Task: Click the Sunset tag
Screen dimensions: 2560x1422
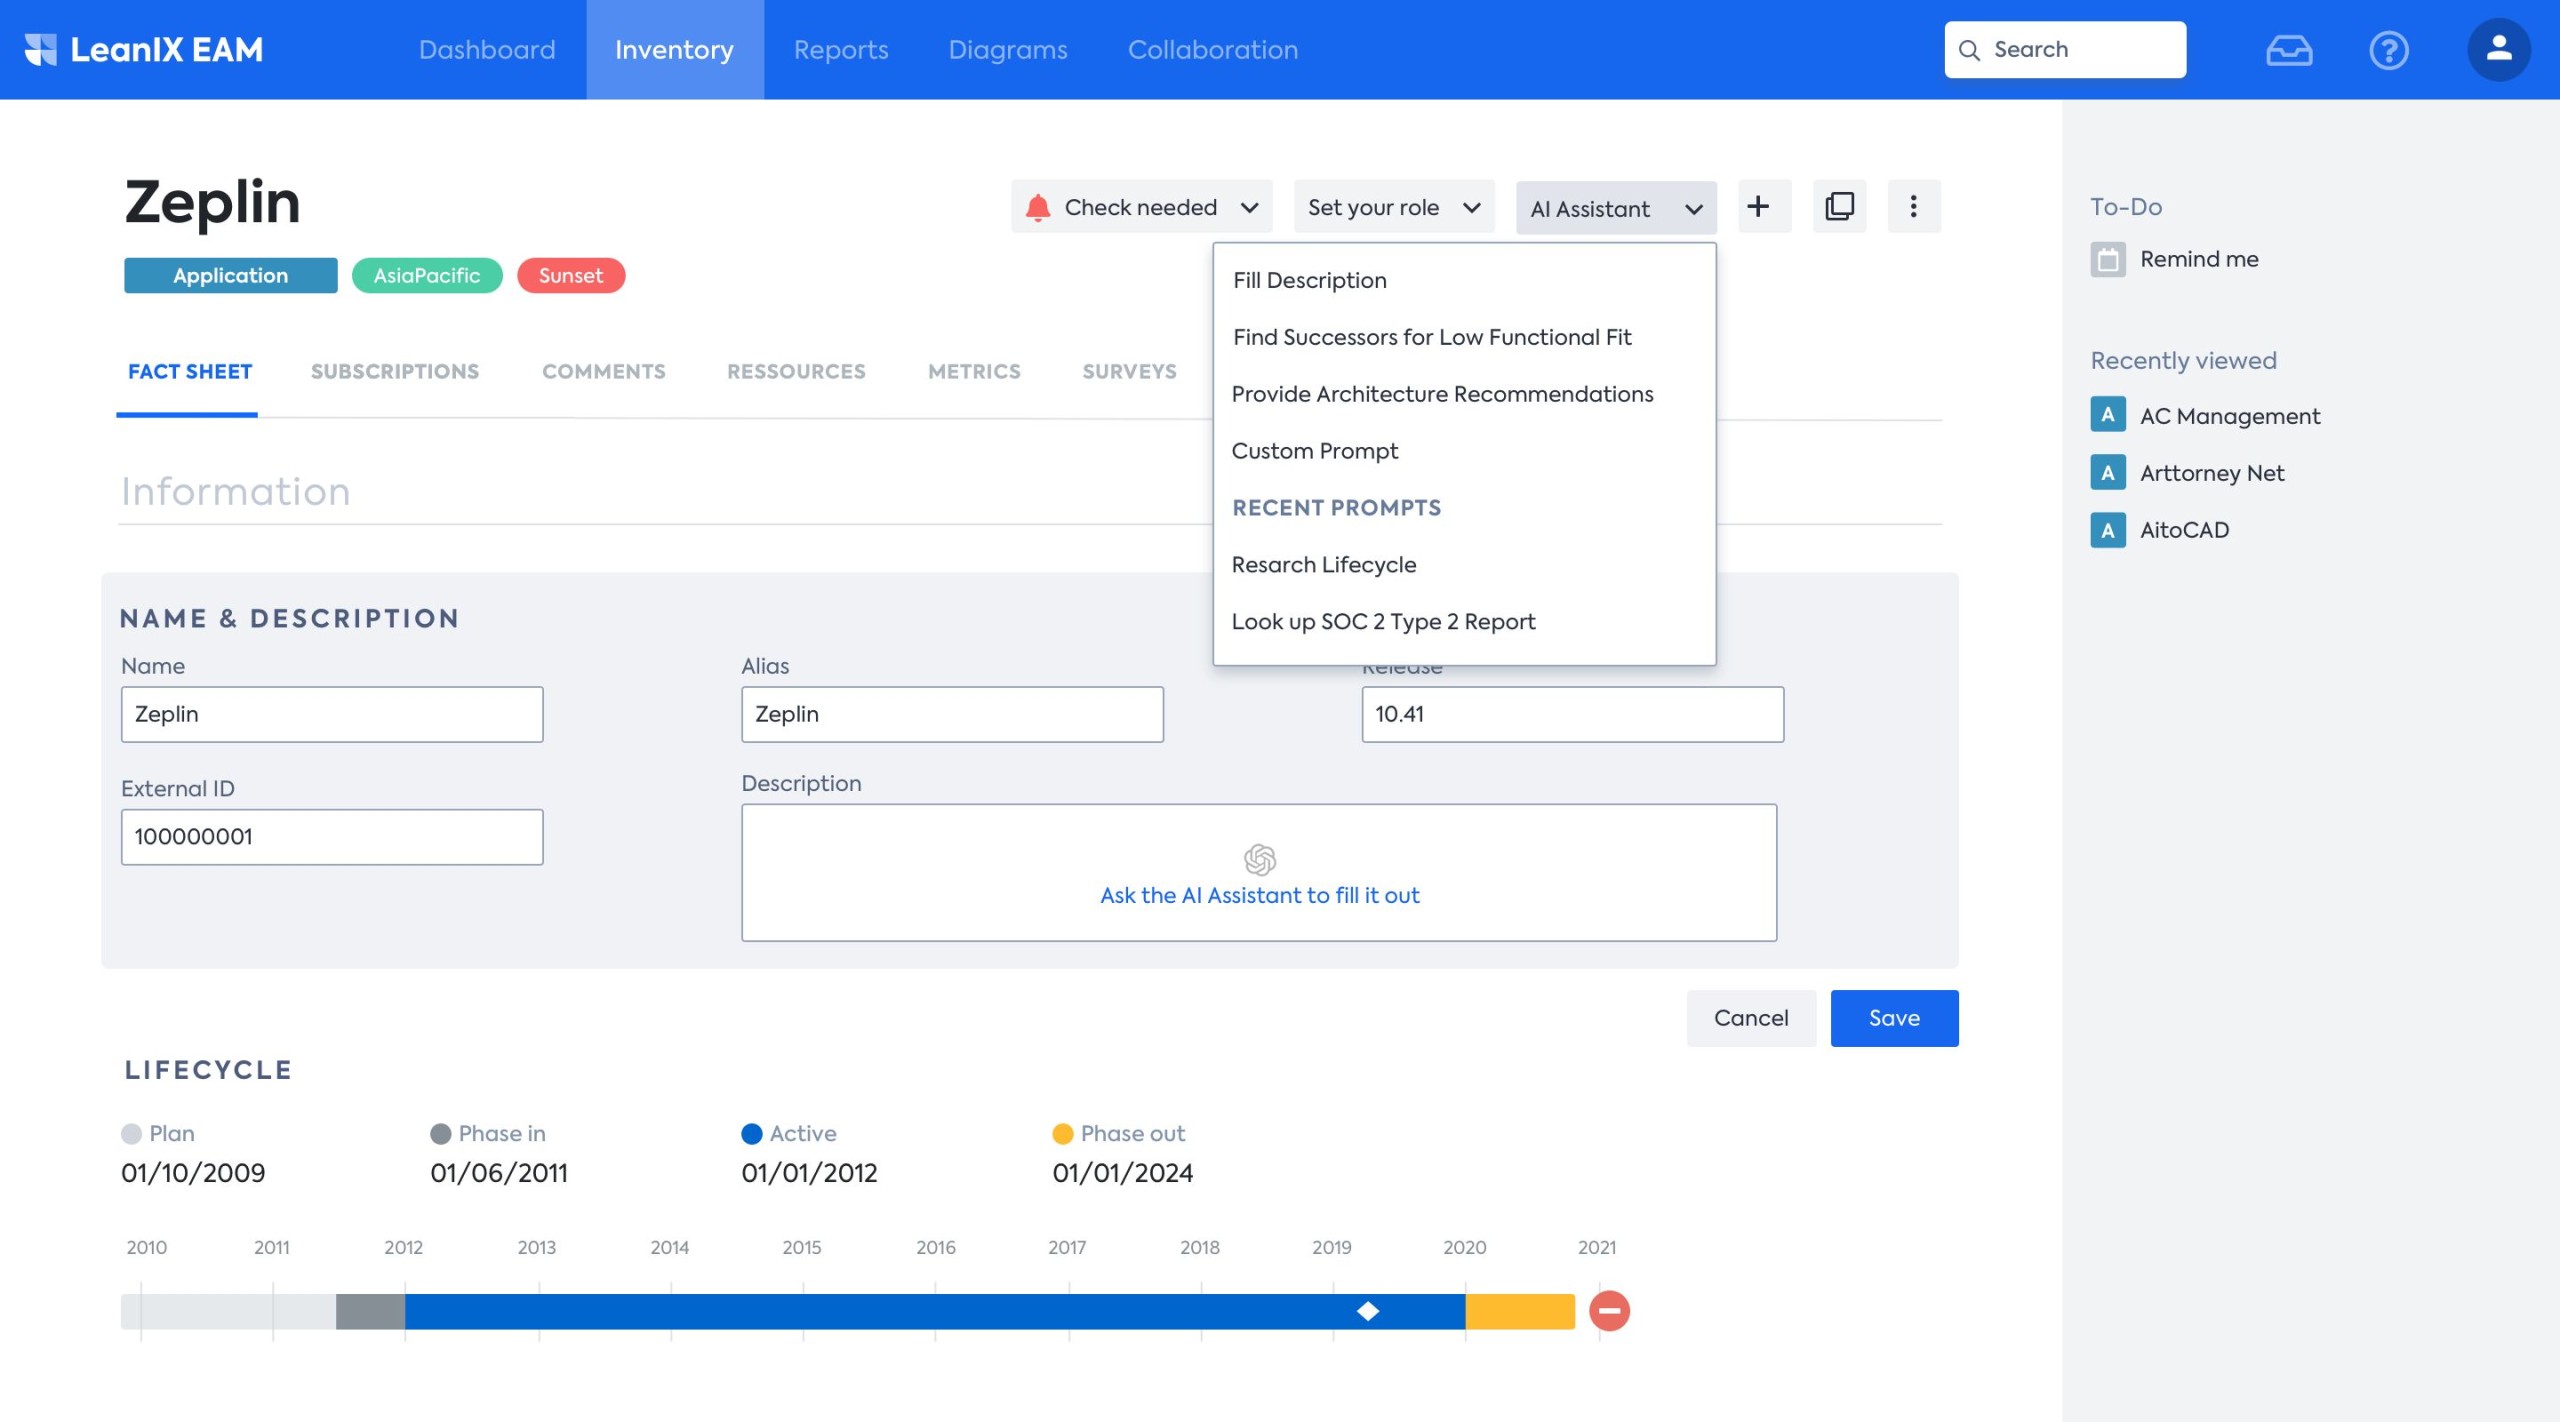Action: coord(570,275)
